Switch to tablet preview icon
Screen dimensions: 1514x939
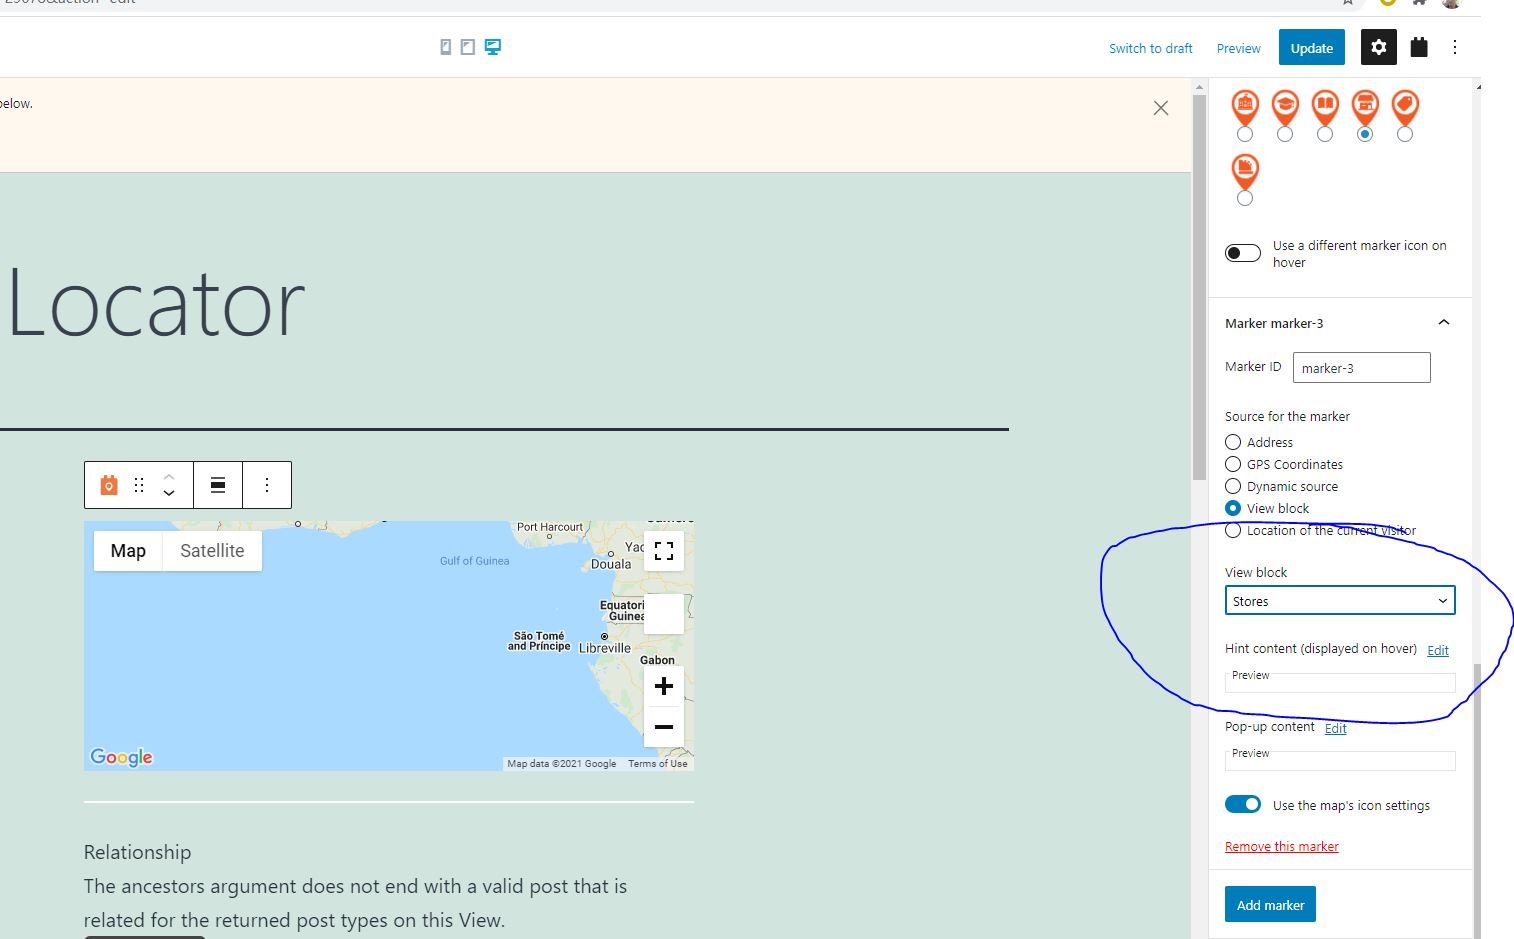[x=467, y=47]
